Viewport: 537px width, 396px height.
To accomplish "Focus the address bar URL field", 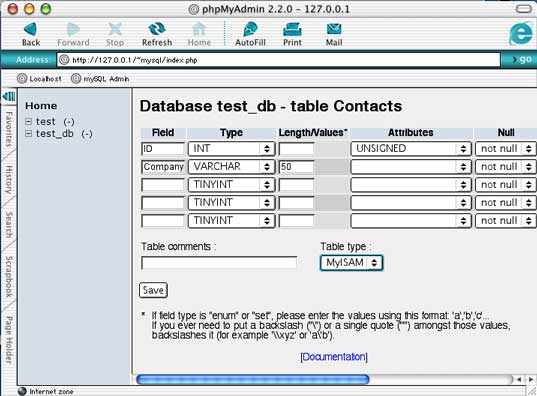I will [x=278, y=60].
